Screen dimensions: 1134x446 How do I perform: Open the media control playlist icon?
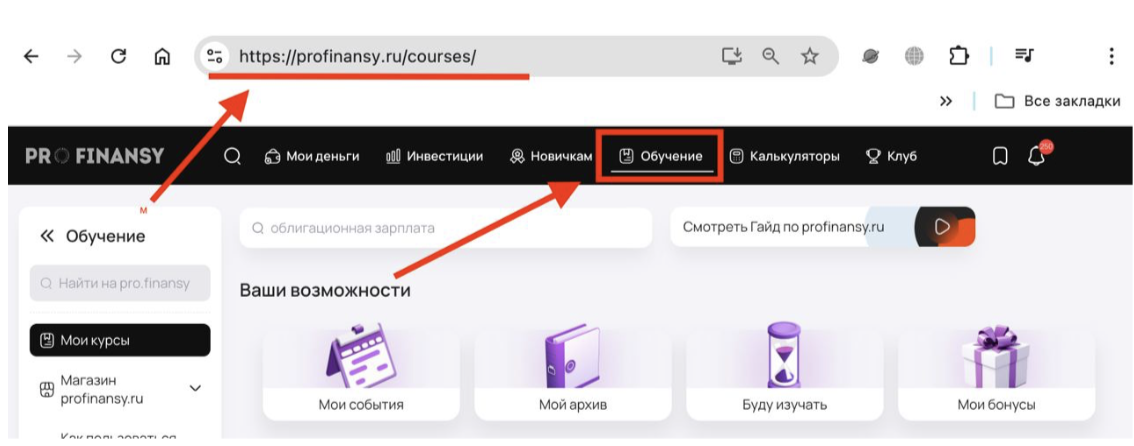click(x=1025, y=56)
